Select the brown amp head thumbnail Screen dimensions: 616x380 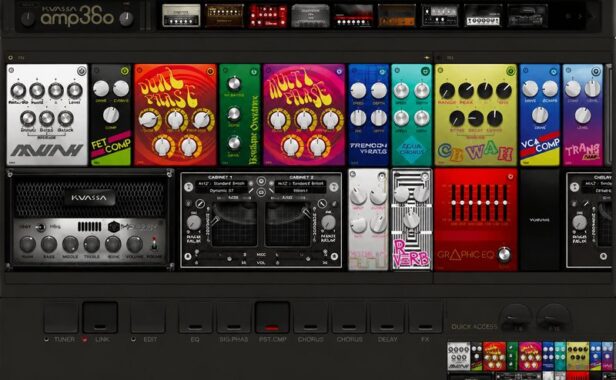pos(224,16)
